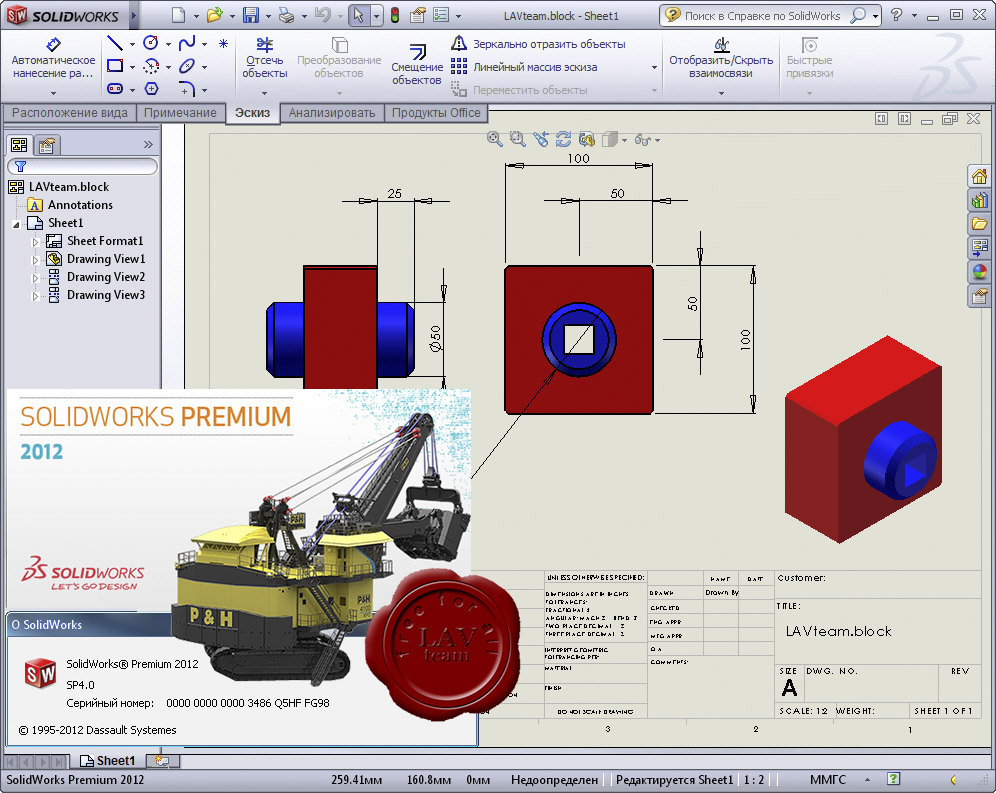Click Zoom to Area icon in view toolbar
996x793 pixels.
tap(518, 139)
